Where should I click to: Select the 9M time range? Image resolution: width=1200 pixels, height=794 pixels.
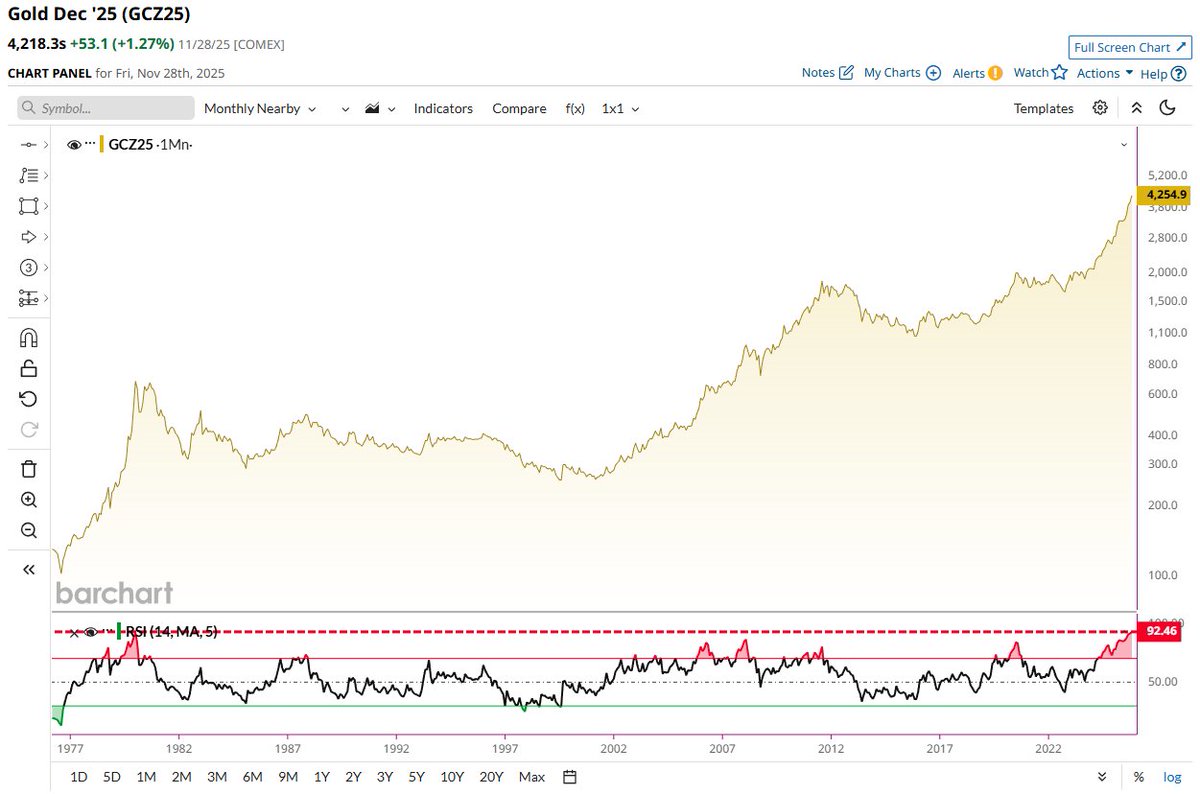click(x=288, y=777)
